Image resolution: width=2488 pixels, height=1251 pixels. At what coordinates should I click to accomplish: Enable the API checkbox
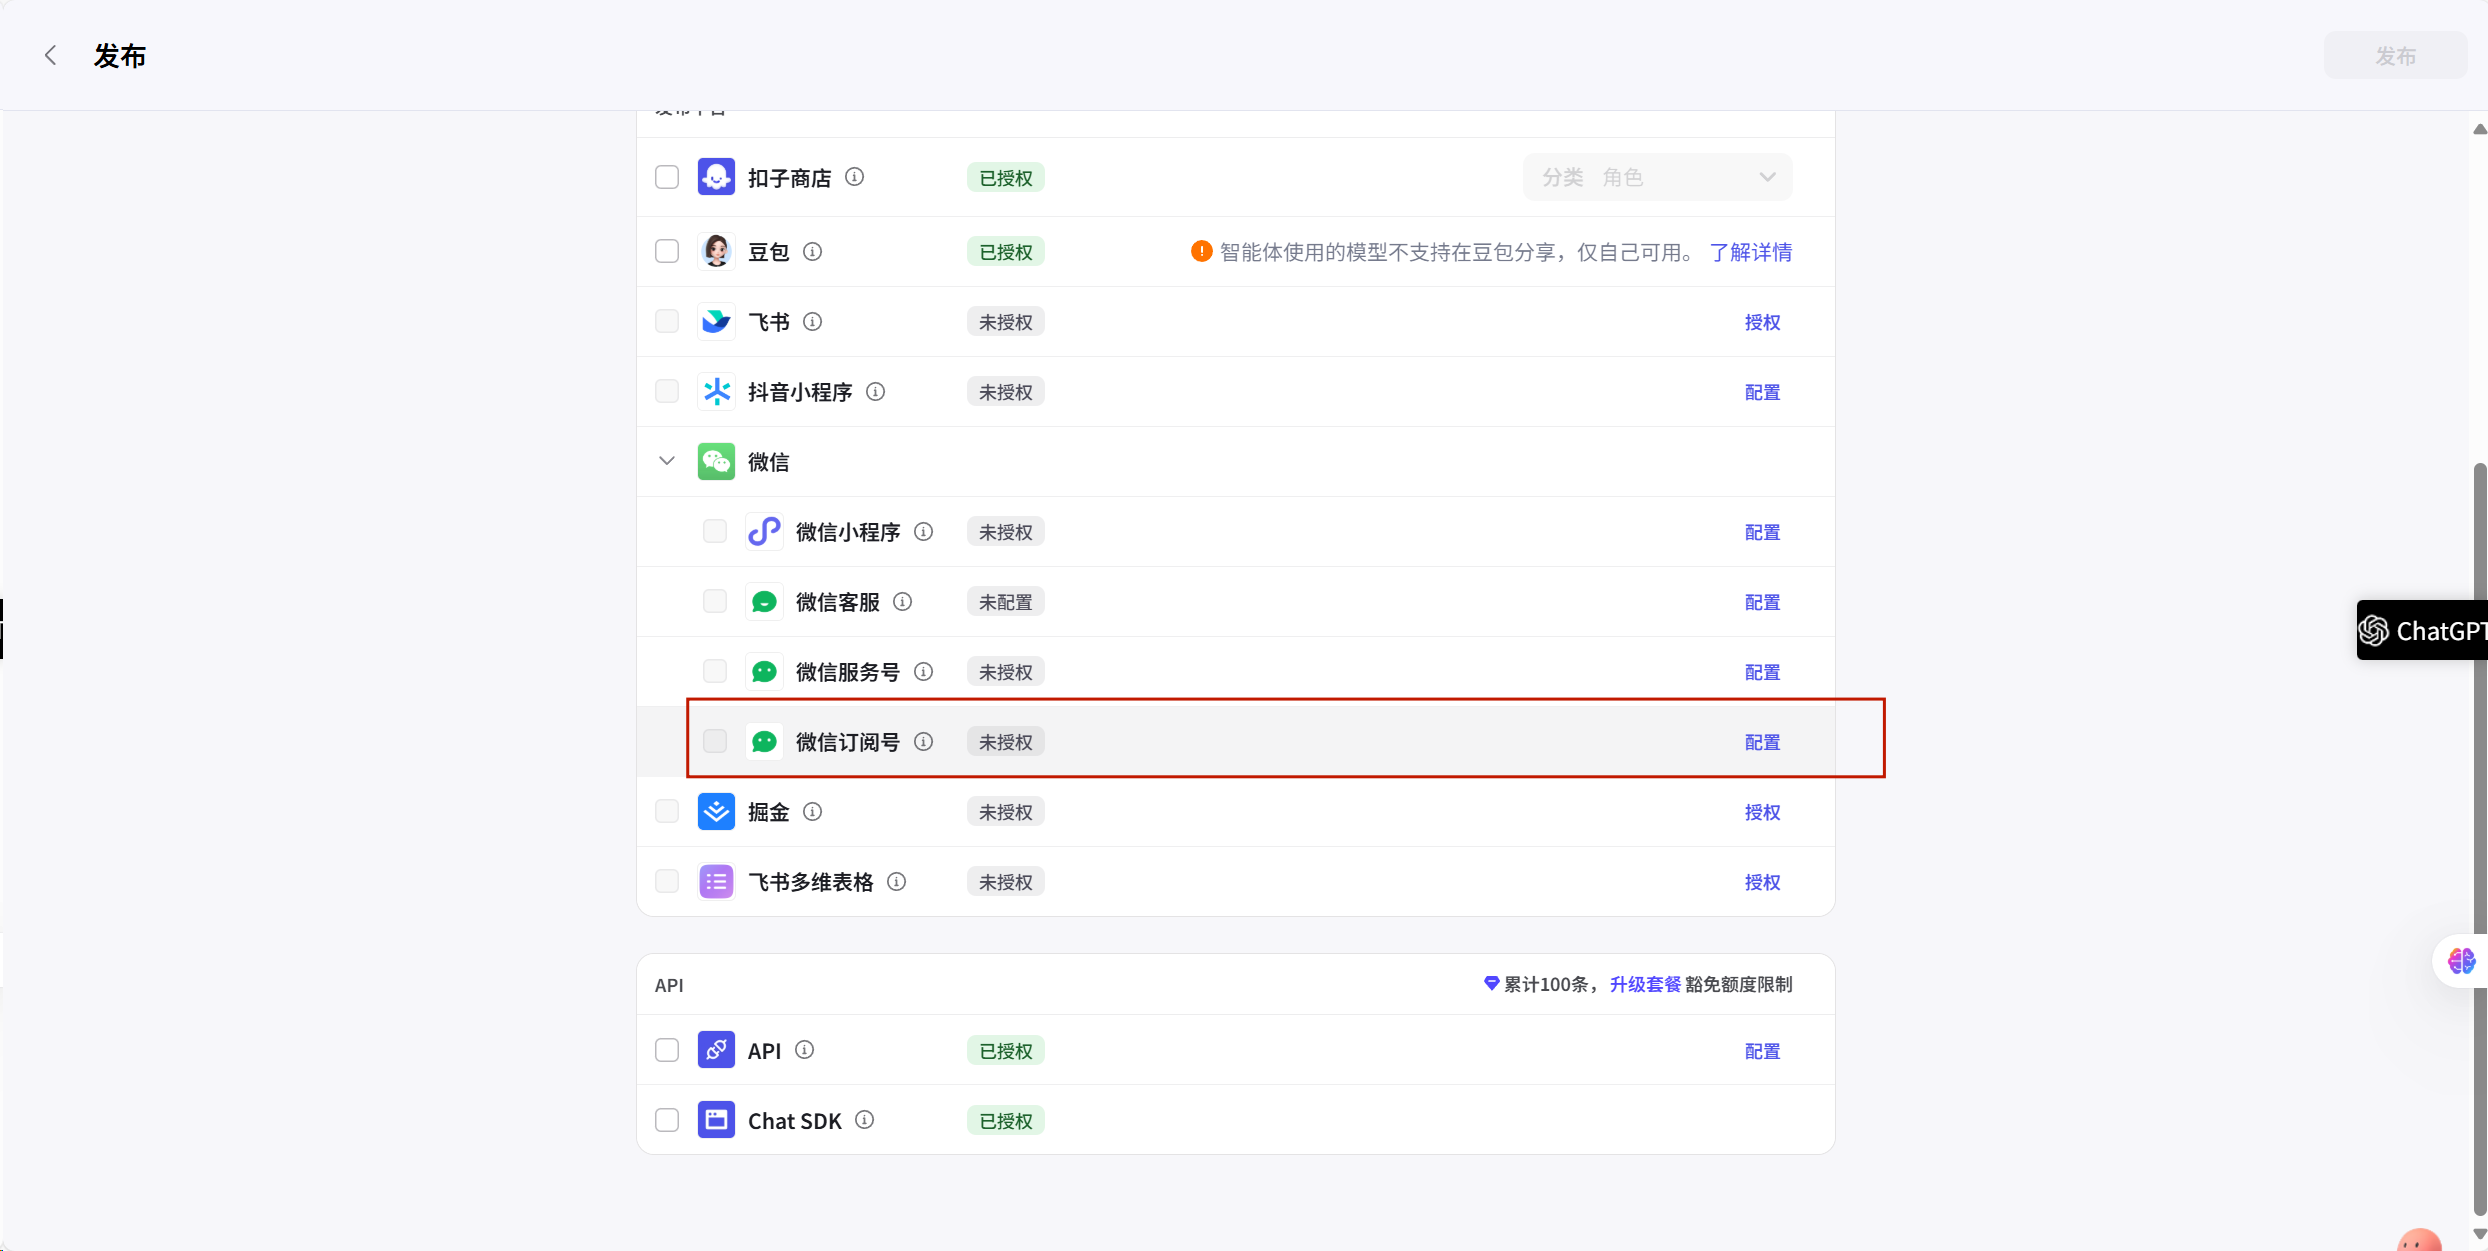pyautogui.click(x=667, y=1050)
